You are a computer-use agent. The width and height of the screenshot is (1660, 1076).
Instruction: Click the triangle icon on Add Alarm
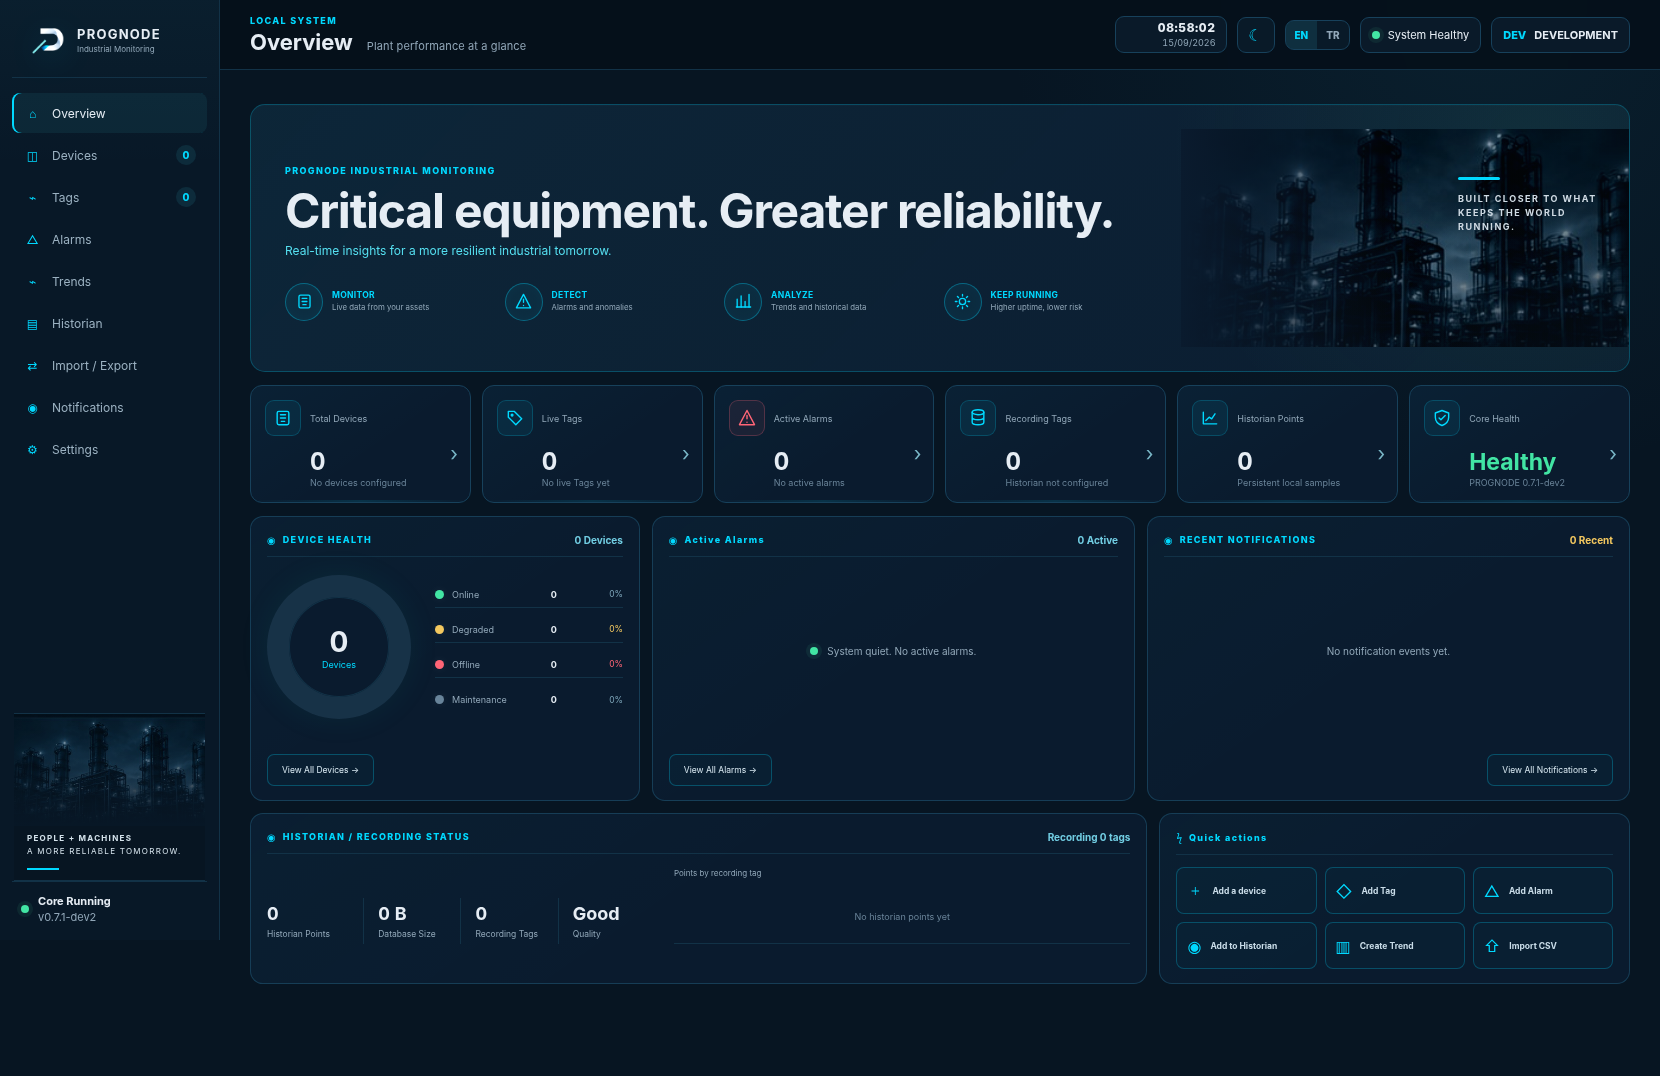[1492, 891]
